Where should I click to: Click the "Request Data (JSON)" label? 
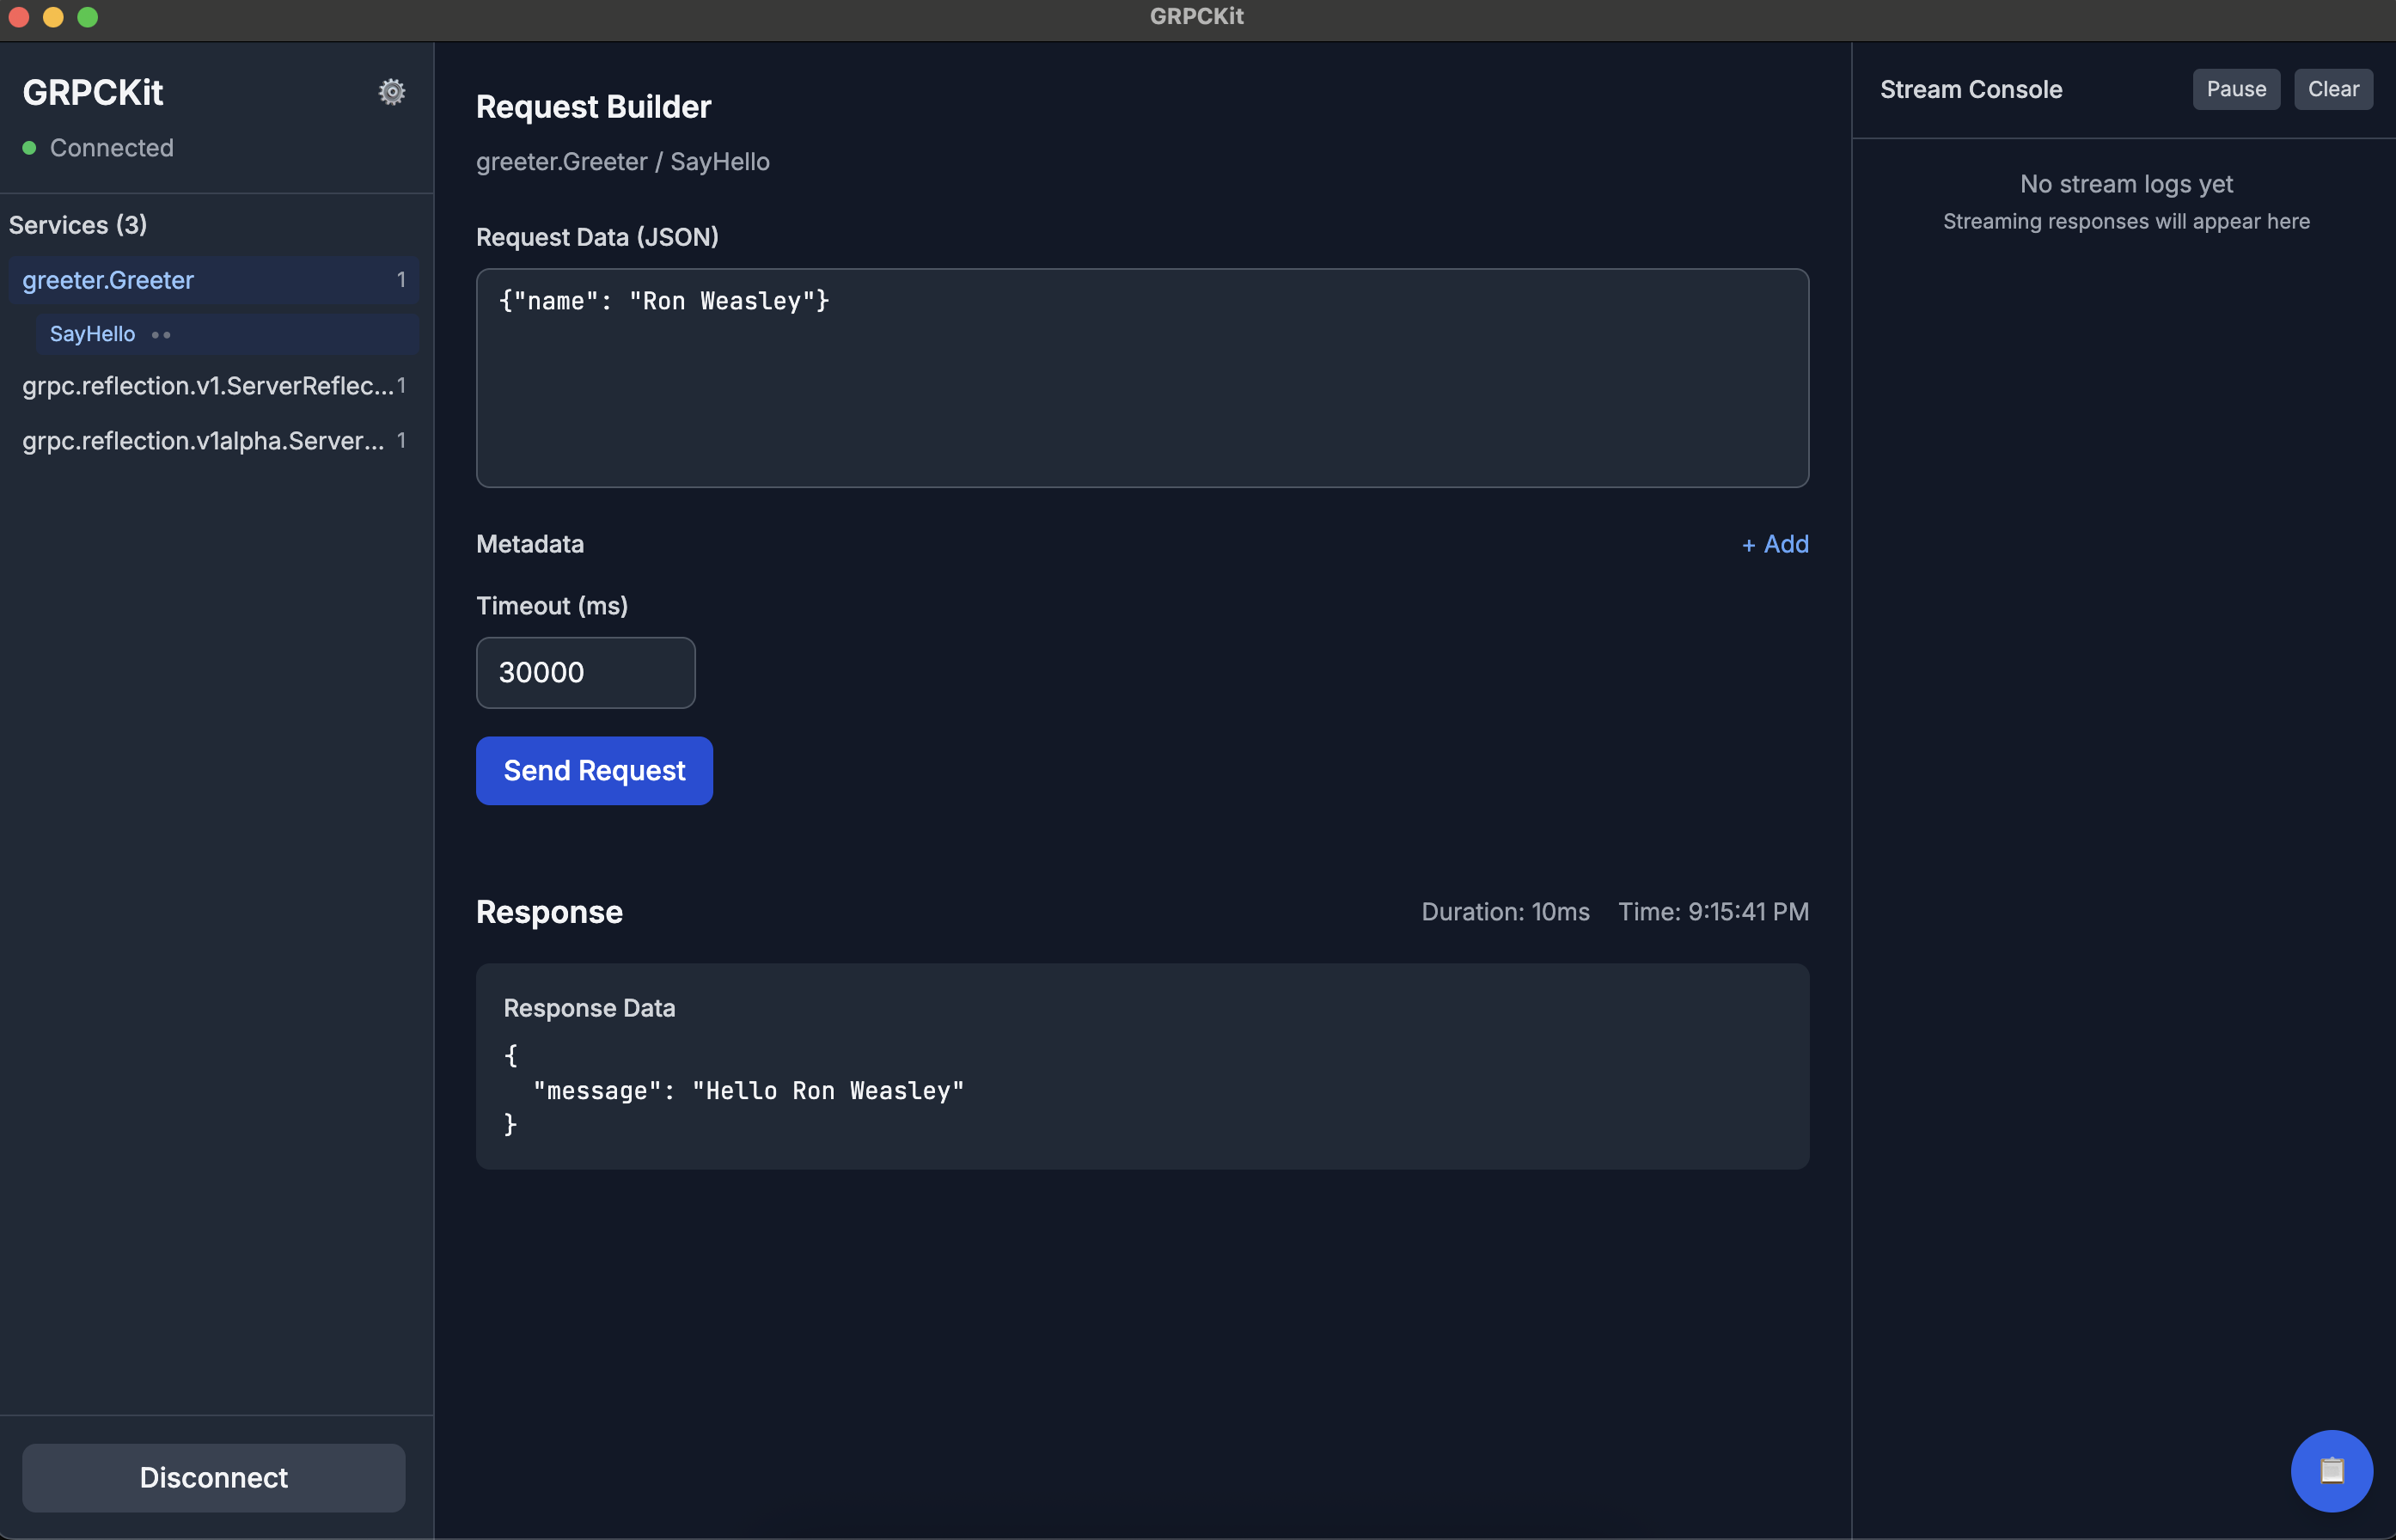click(597, 237)
